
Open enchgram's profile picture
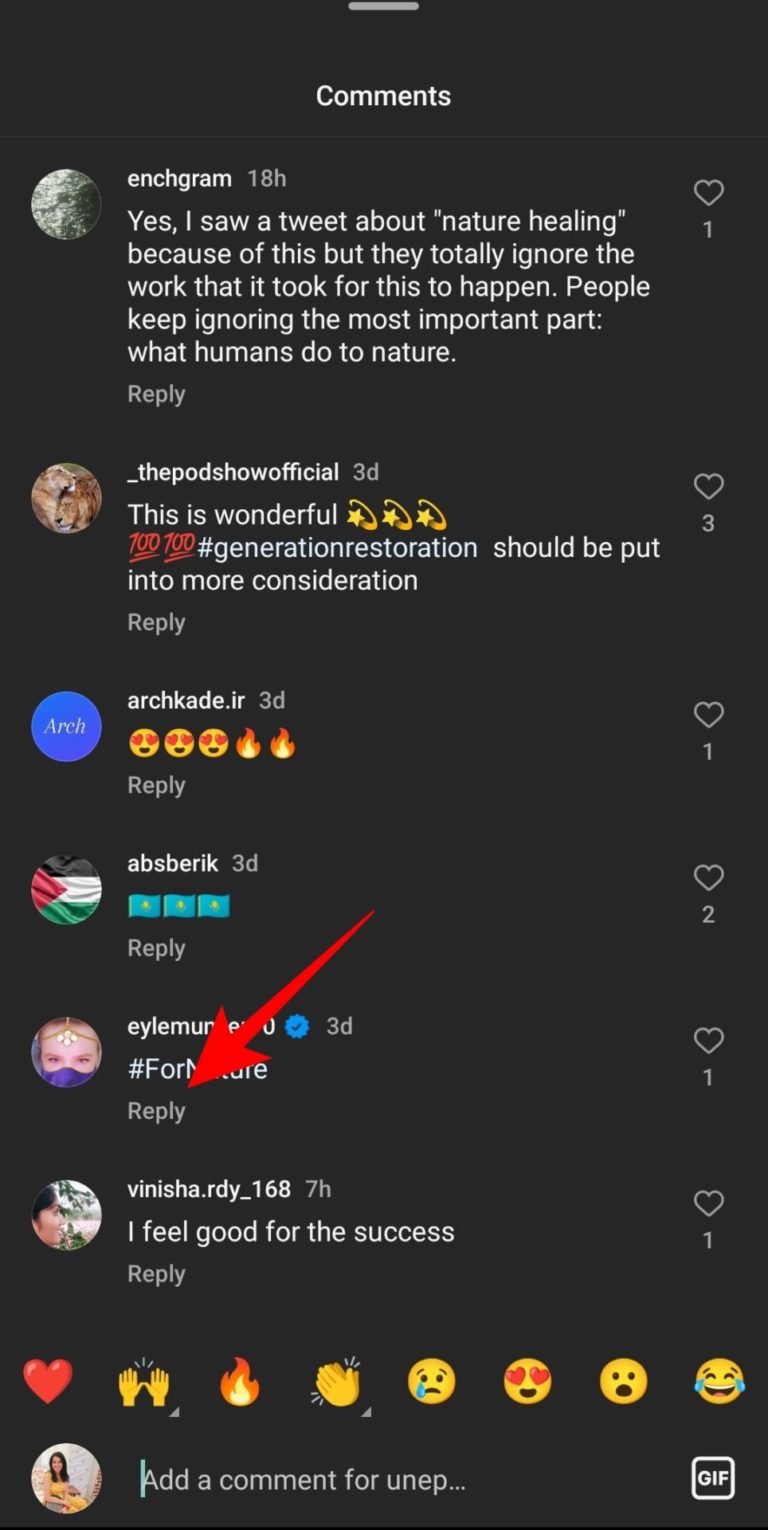pyautogui.click(x=66, y=204)
